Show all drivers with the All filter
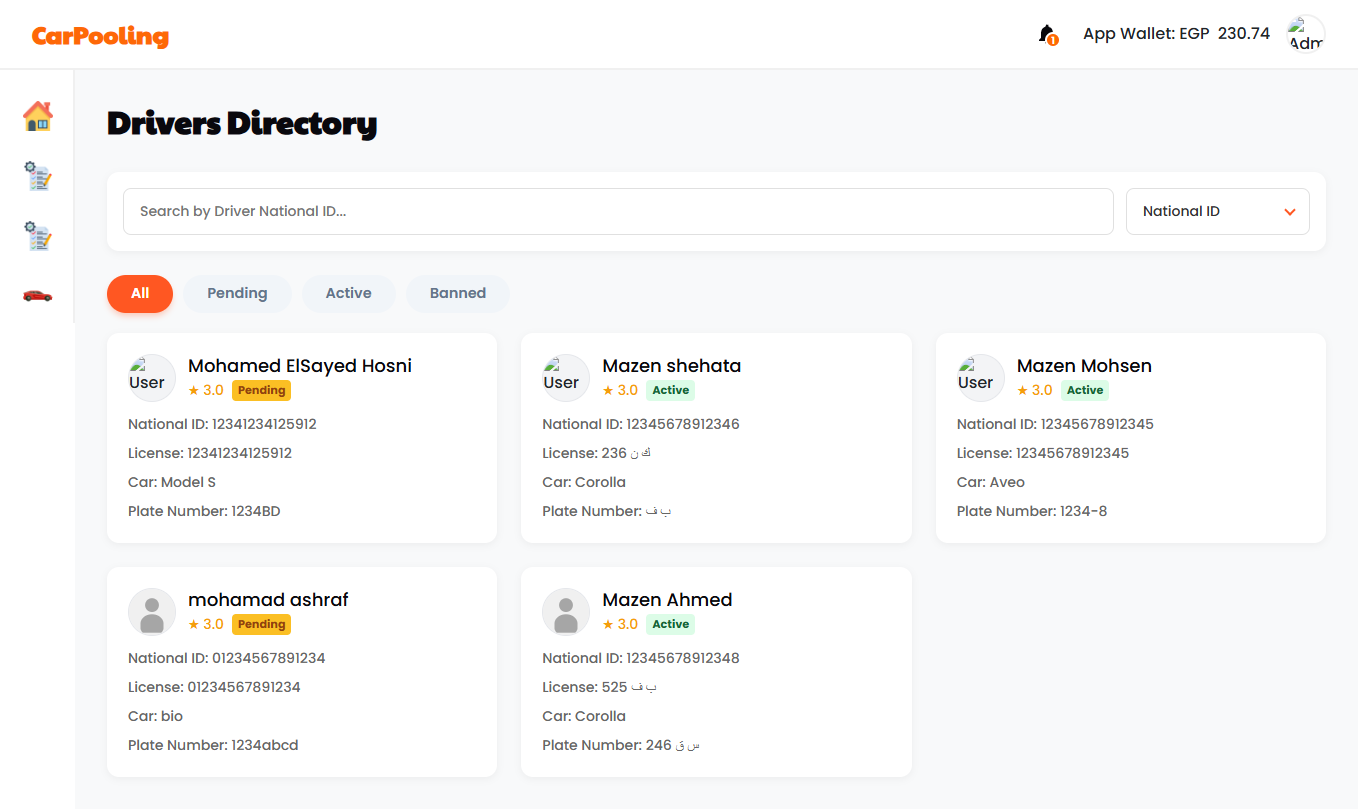This screenshot has height=809, width=1358. click(140, 293)
